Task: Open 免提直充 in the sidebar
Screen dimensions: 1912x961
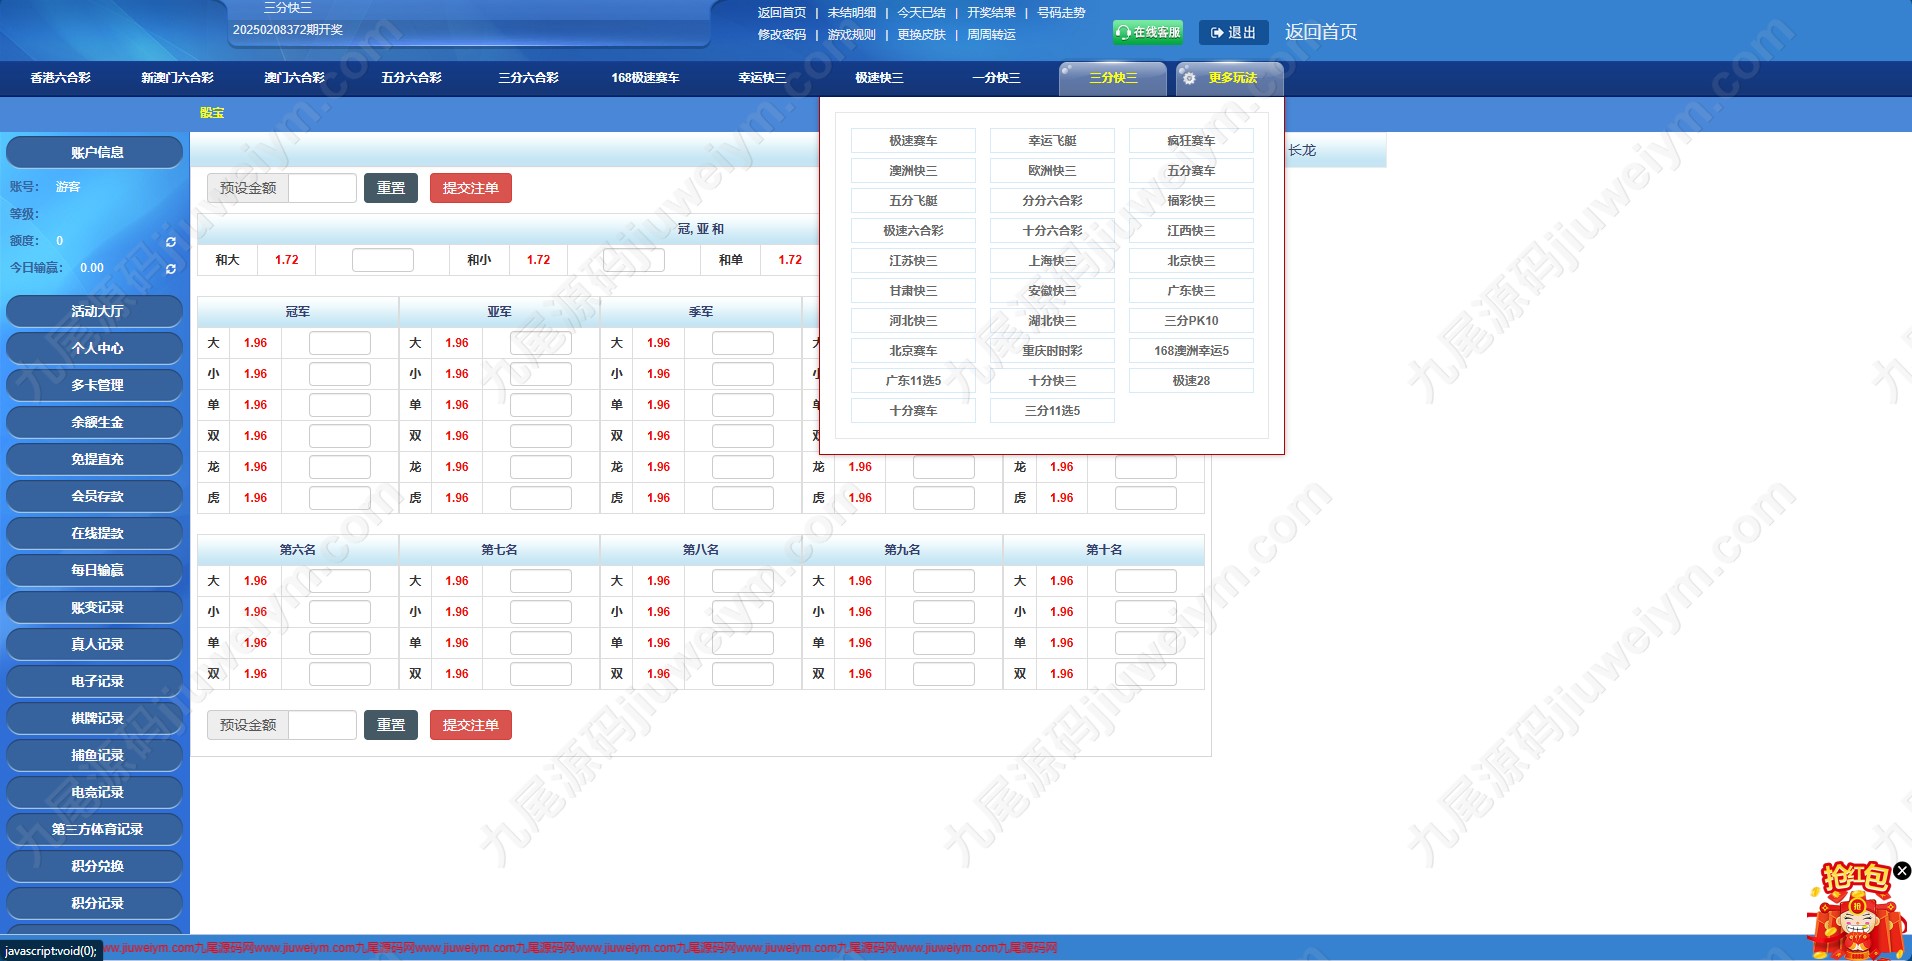Action: 95,460
